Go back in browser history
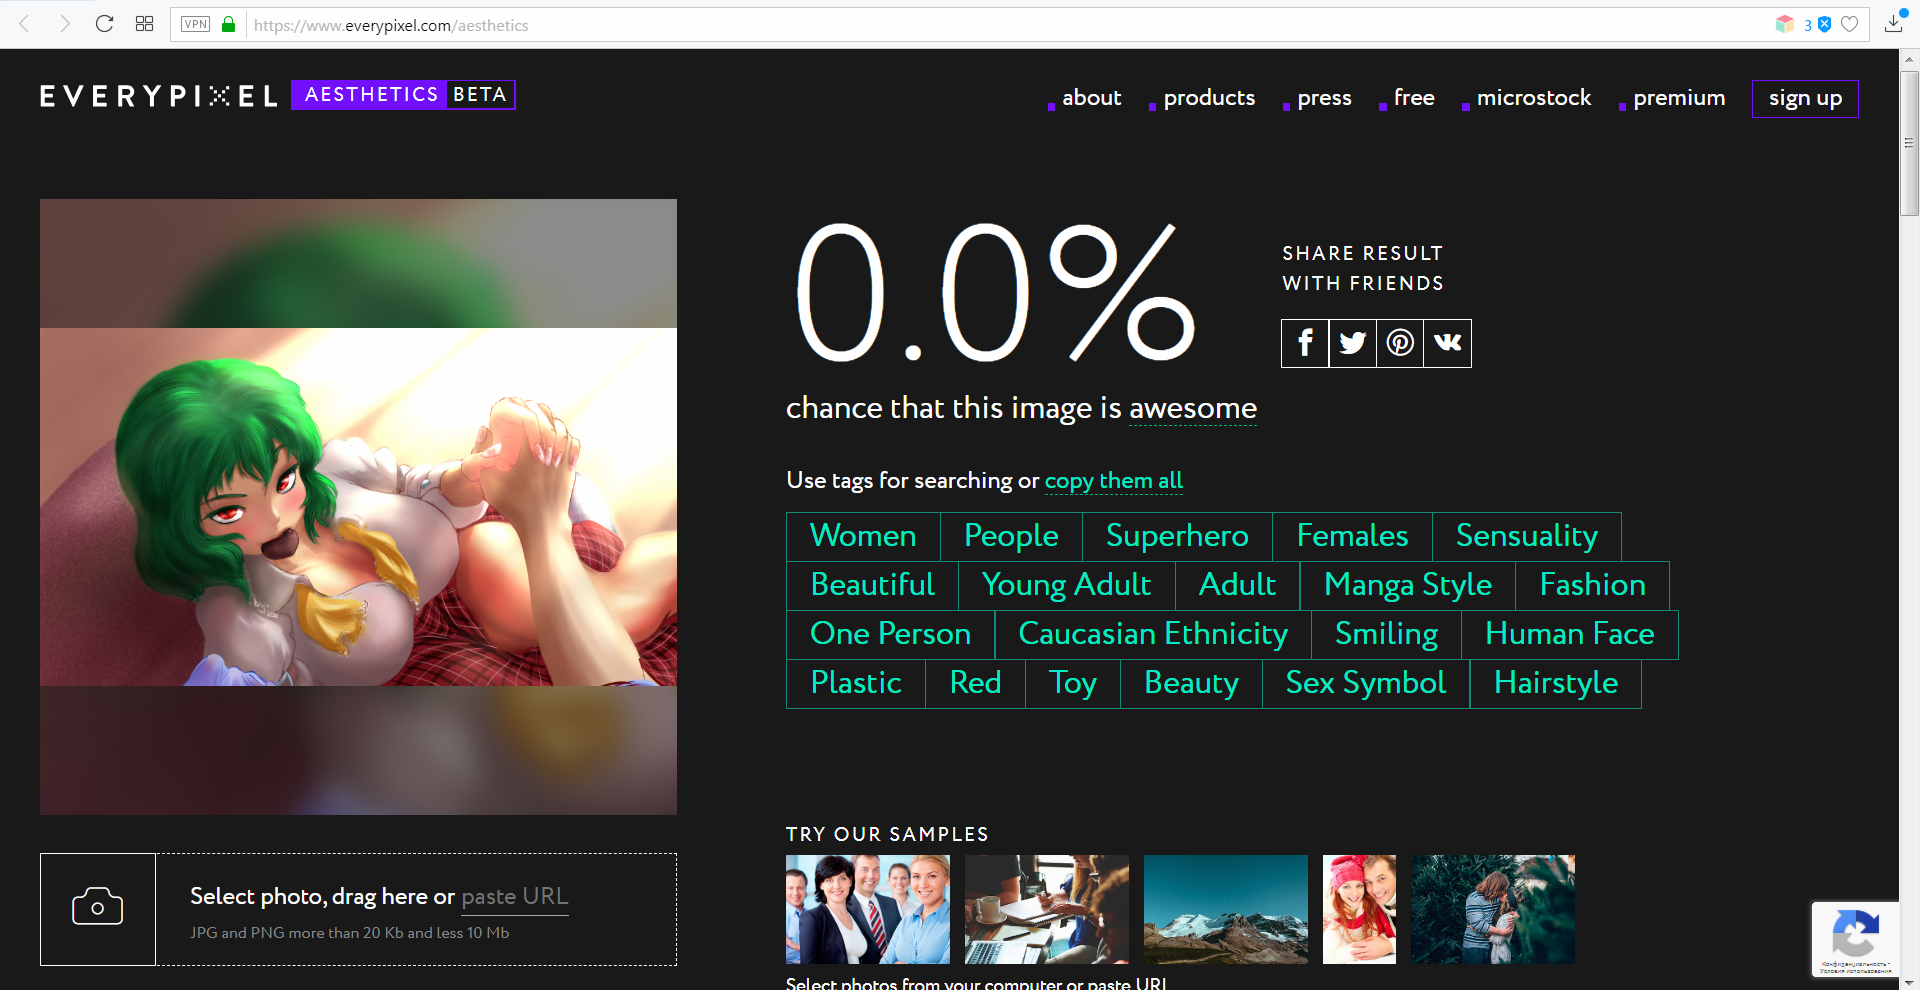Image resolution: width=1920 pixels, height=990 pixels. [25, 24]
